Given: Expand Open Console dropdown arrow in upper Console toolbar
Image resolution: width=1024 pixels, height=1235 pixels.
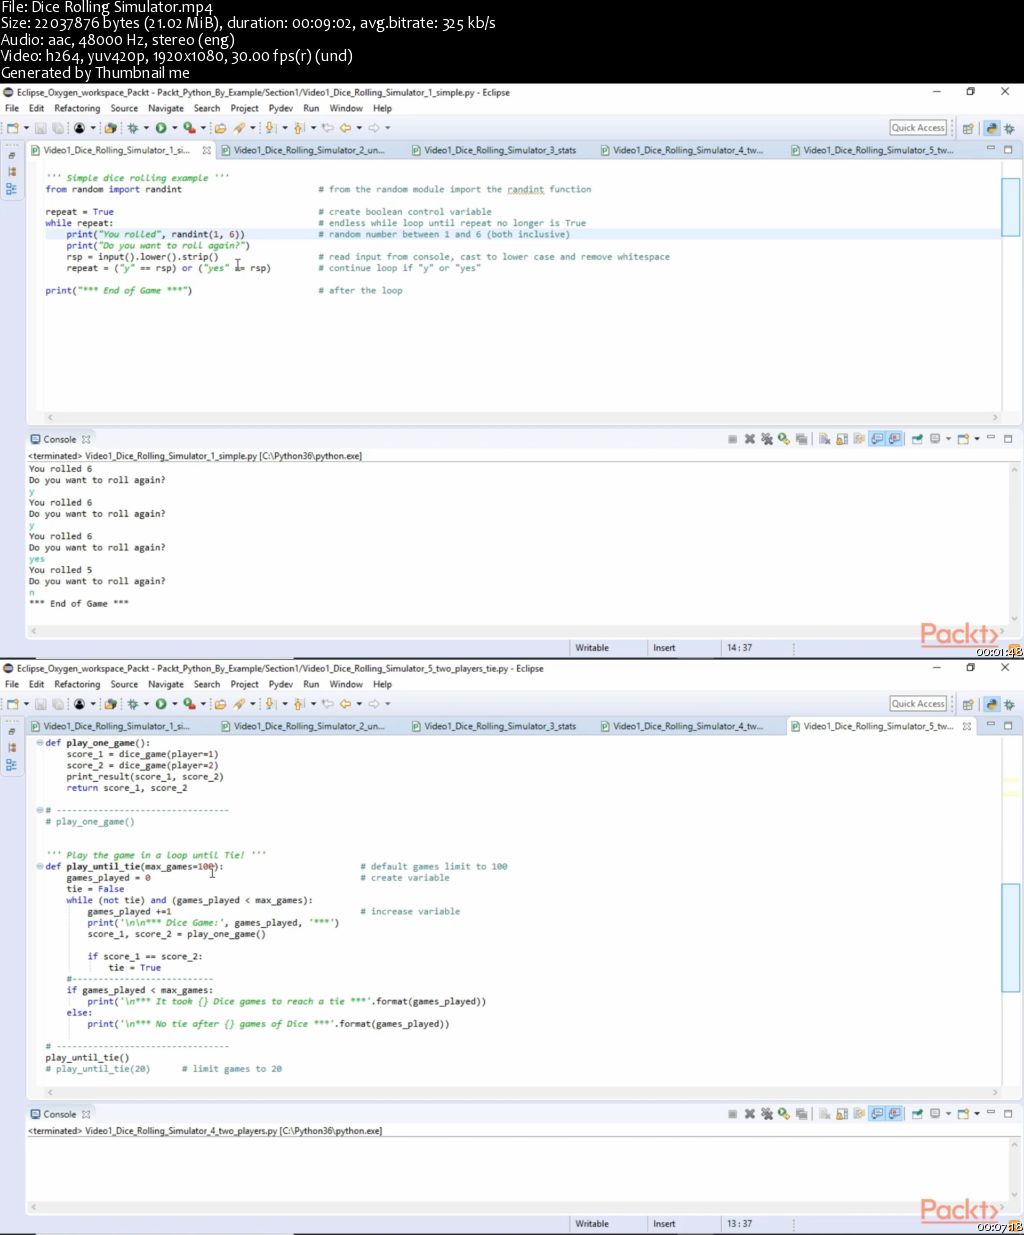Looking at the screenshot, I should (977, 439).
